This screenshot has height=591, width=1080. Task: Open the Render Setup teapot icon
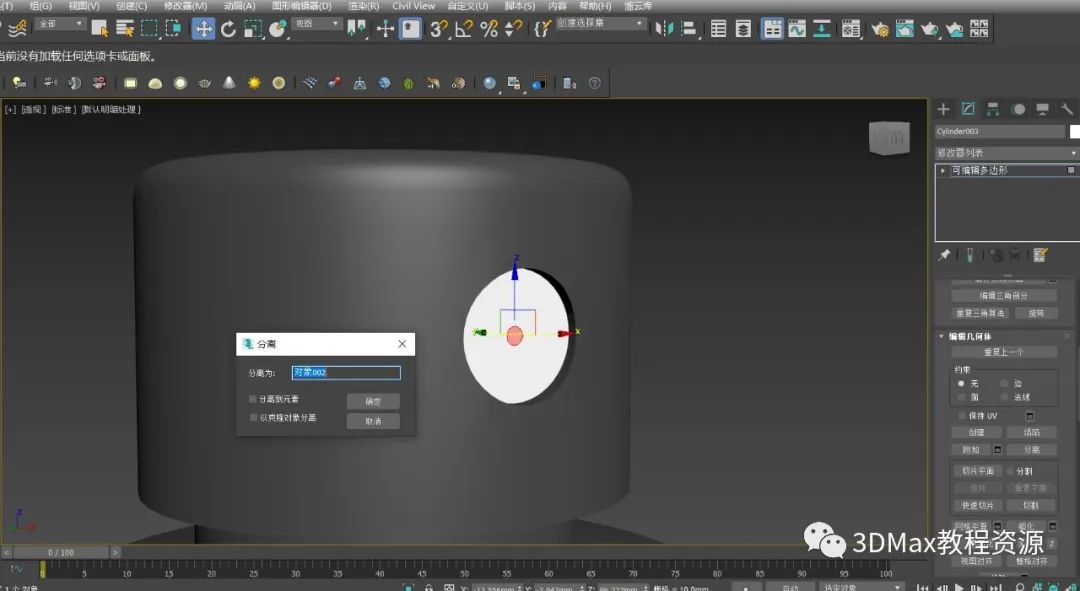pos(880,29)
